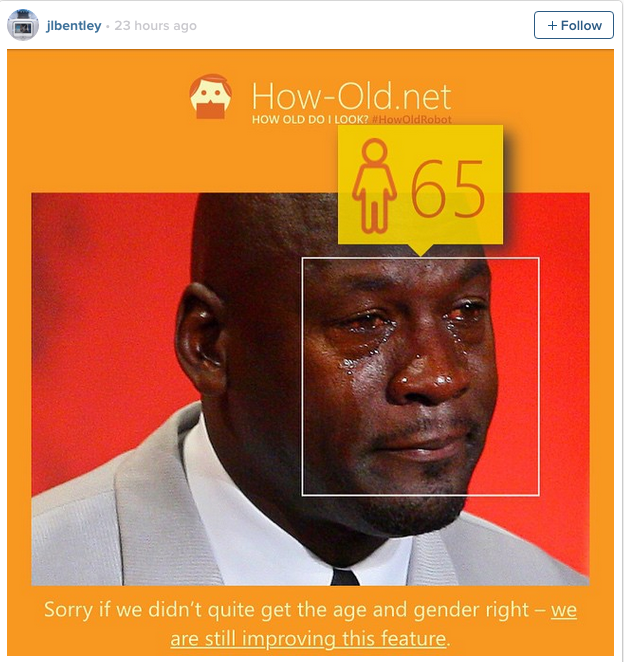Click the gender figure icon in age tag
This screenshot has width=624, height=662.
(x=374, y=186)
